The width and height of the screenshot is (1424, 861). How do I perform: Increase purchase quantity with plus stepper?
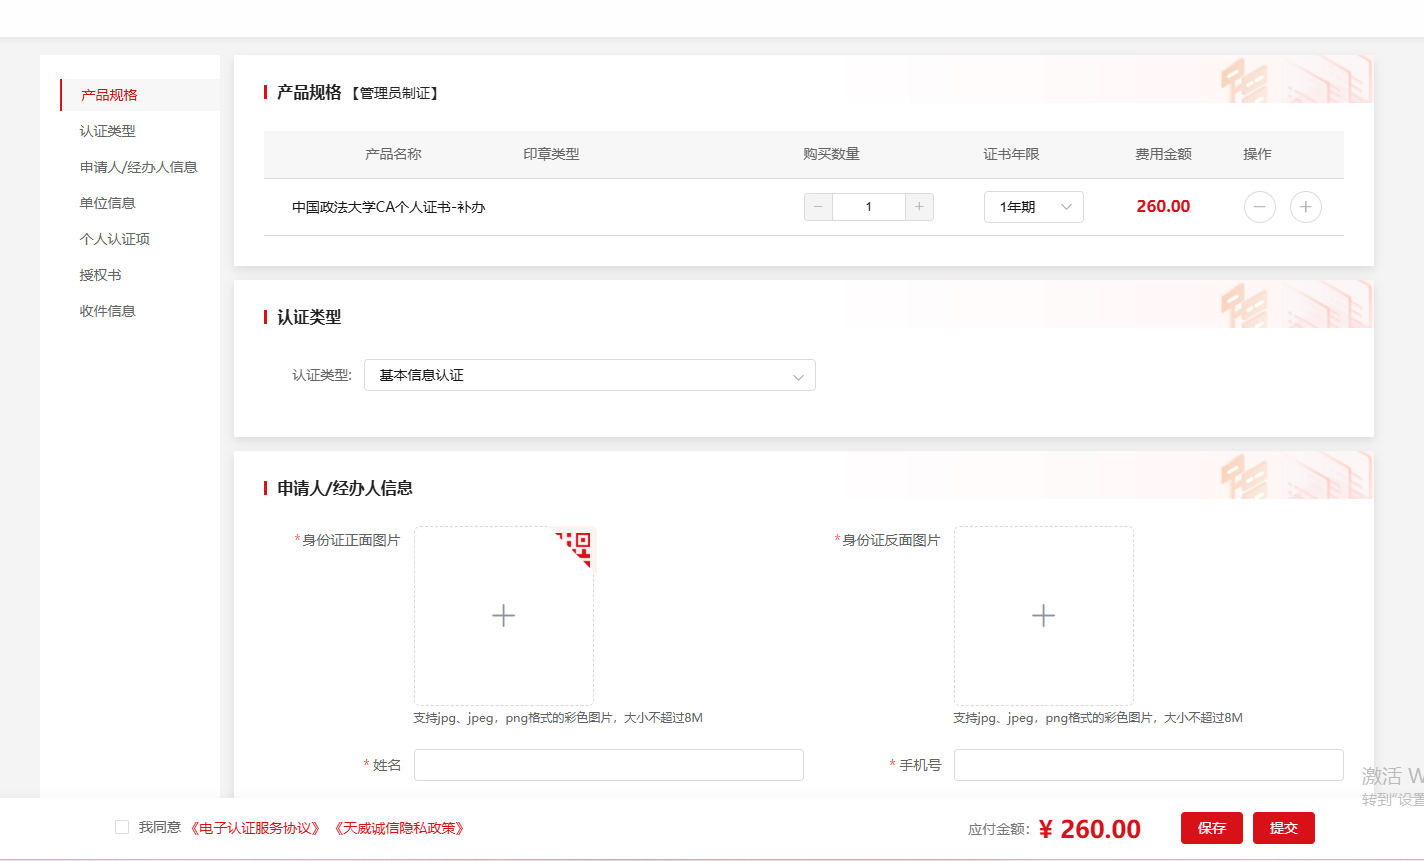[x=919, y=207]
